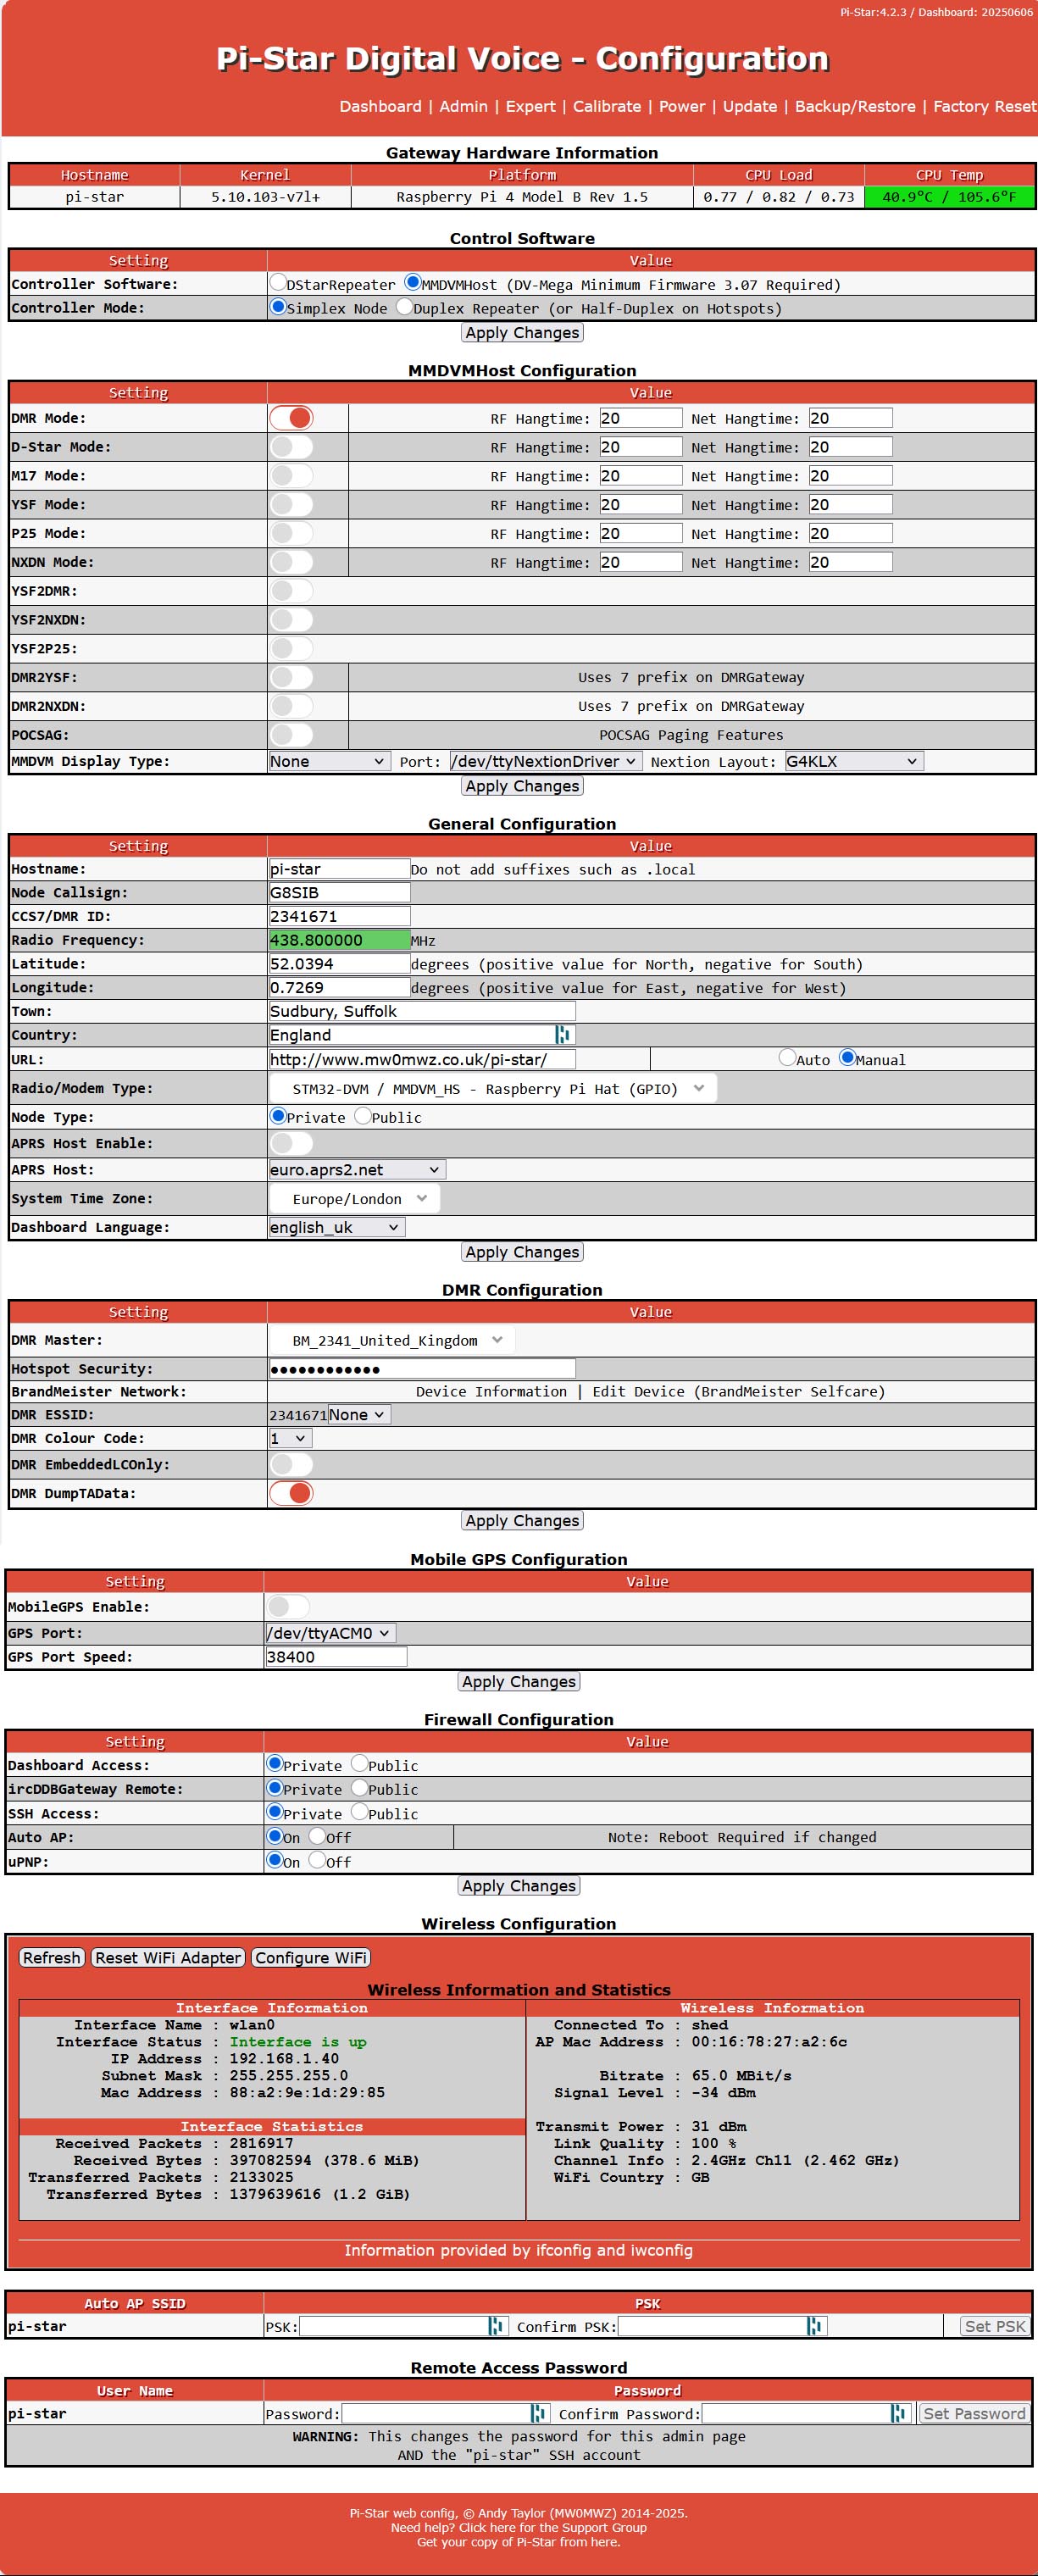Click Node Callsign field G8SIB
Screen dimensions: 1038x2576
[339, 892]
